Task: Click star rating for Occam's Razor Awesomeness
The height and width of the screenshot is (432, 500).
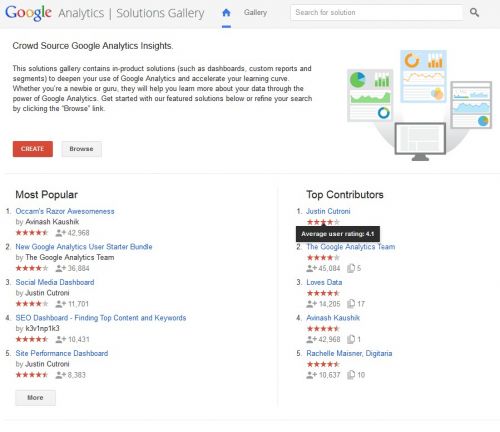Action: (32, 233)
